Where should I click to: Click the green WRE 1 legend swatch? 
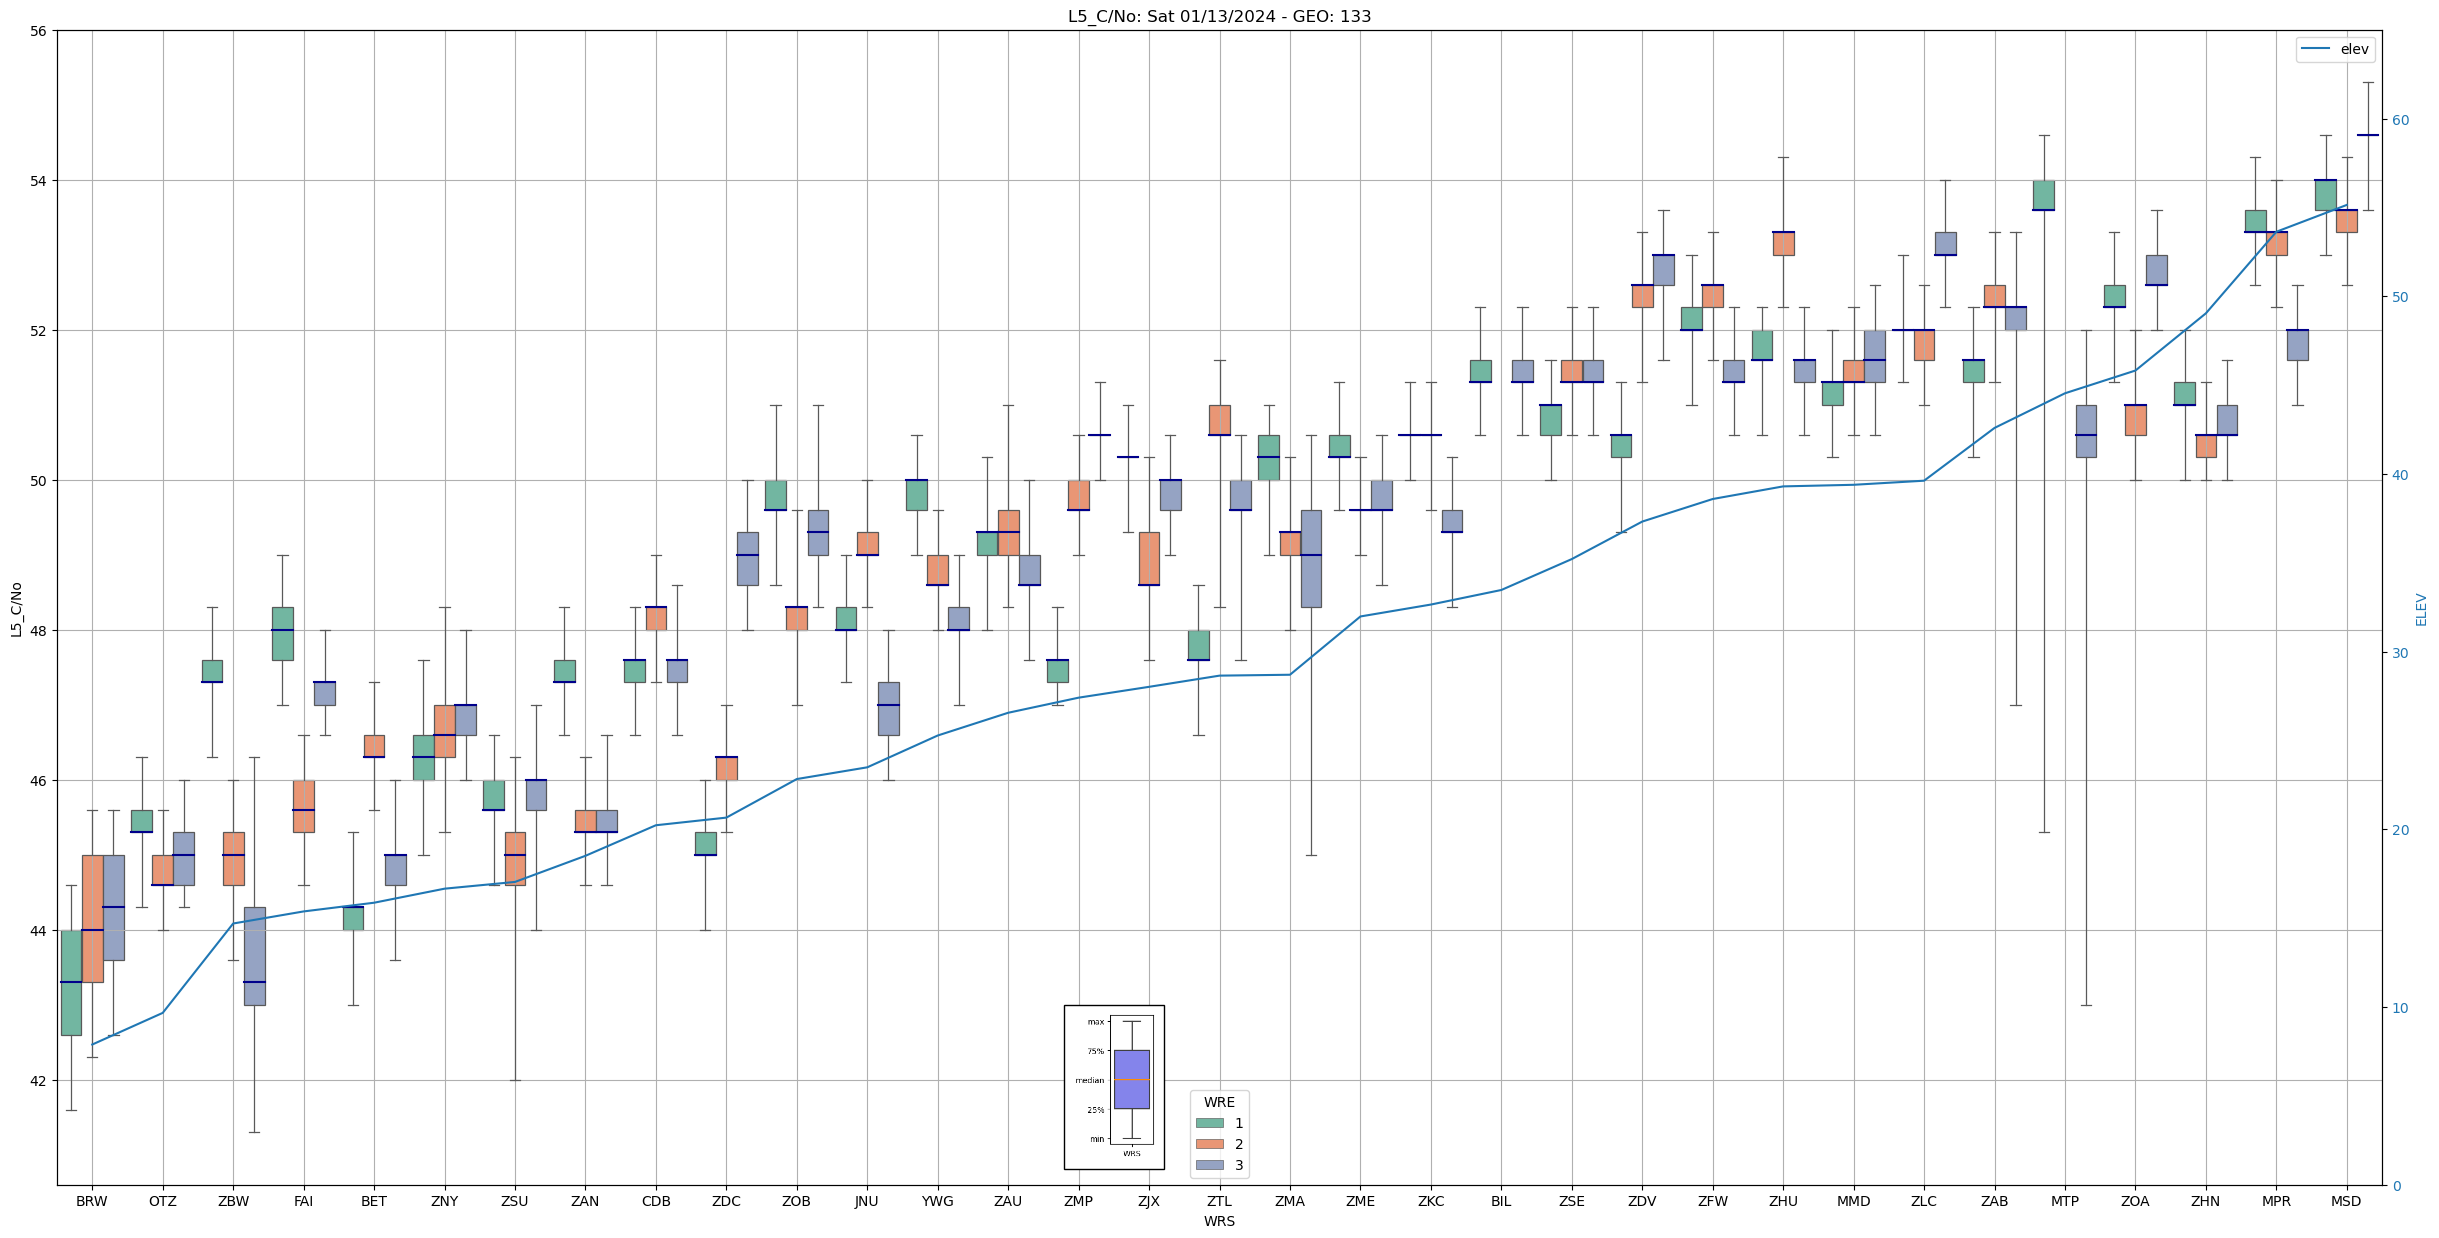[x=1209, y=1123]
